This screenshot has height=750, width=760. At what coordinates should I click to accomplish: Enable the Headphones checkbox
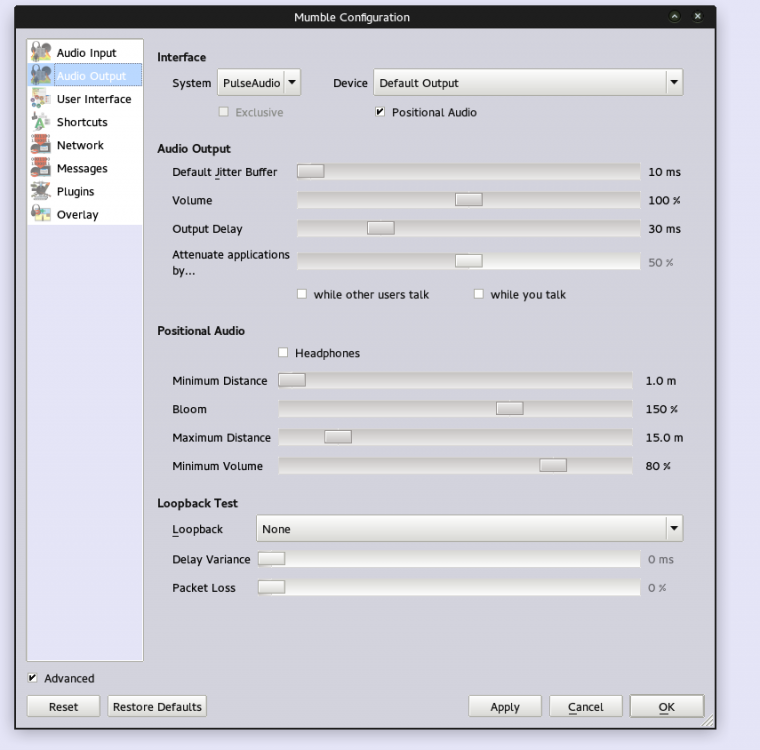click(x=283, y=353)
